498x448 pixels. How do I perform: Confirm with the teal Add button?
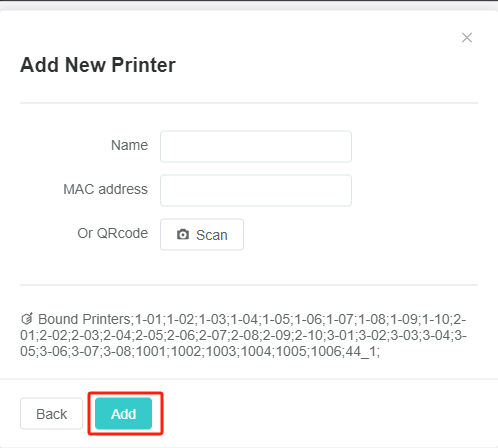tap(123, 414)
